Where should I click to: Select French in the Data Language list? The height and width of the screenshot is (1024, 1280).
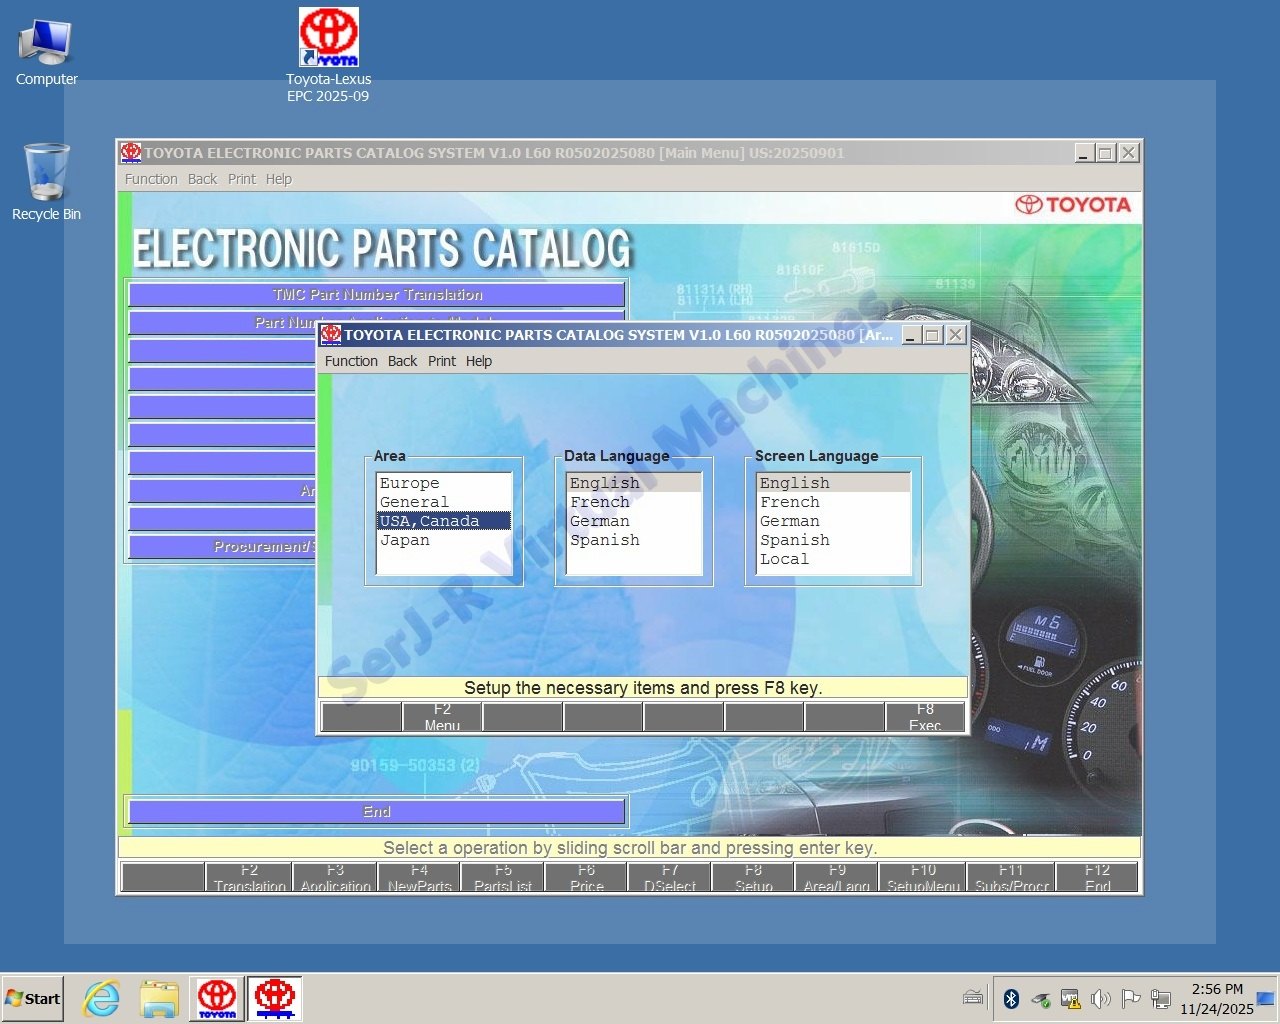coord(600,502)
